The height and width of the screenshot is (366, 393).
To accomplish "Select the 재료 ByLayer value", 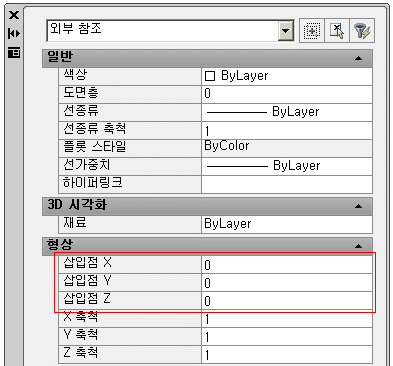I will point(287,224).
